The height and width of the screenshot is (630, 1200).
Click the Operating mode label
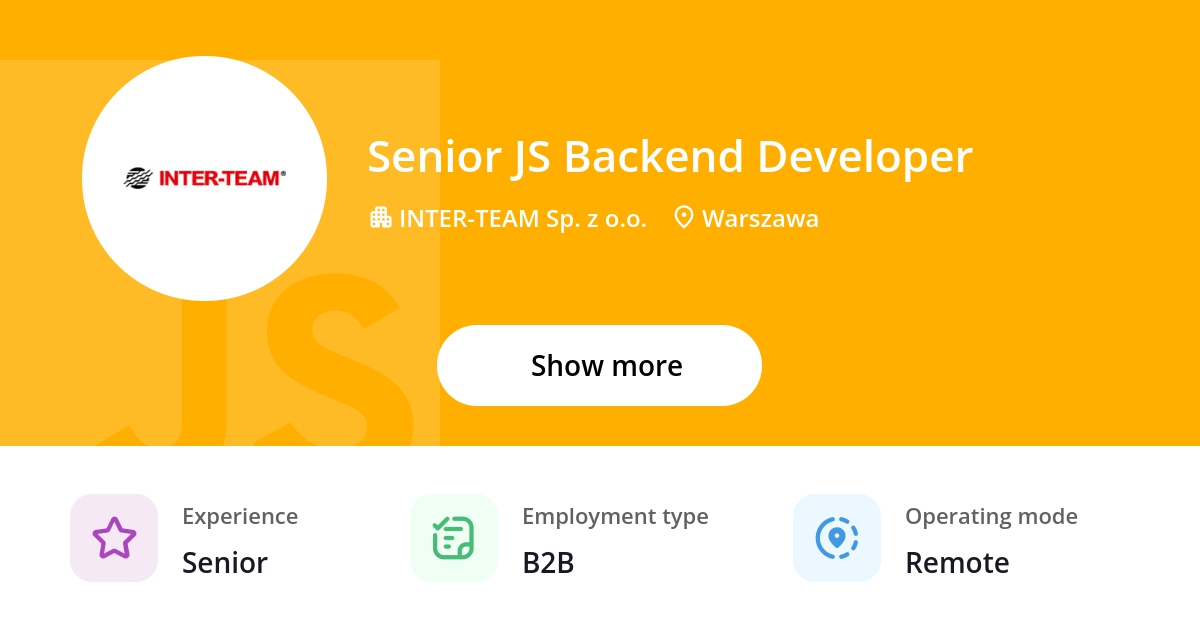(991, 517)
